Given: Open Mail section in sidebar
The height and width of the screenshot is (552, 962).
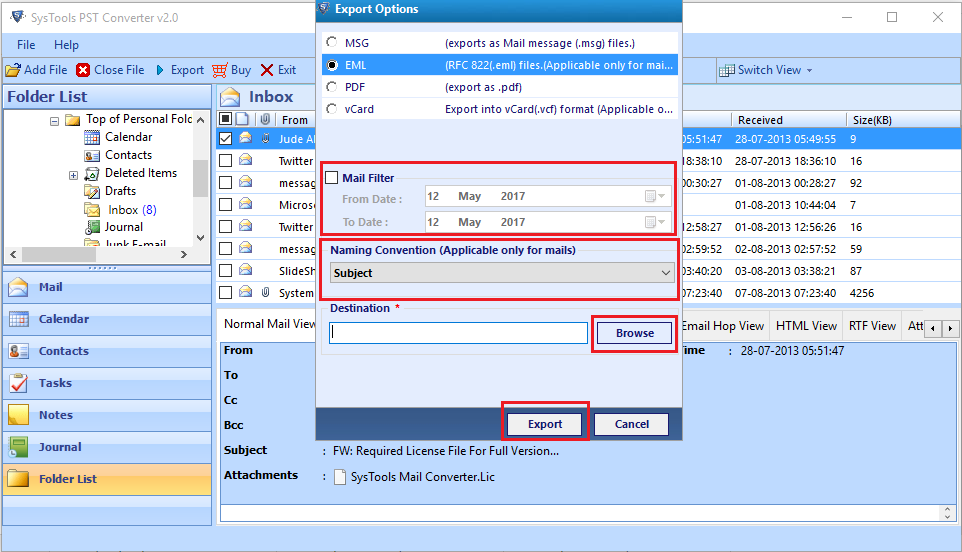Looking at the screenshot, I should pyautogui.click(x=107, y=287).
